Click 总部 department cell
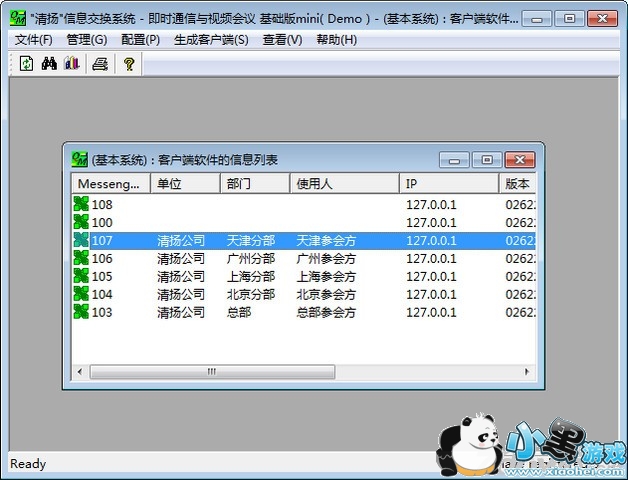The height and width of the screenshot is (480, 628). coord(239,312)
